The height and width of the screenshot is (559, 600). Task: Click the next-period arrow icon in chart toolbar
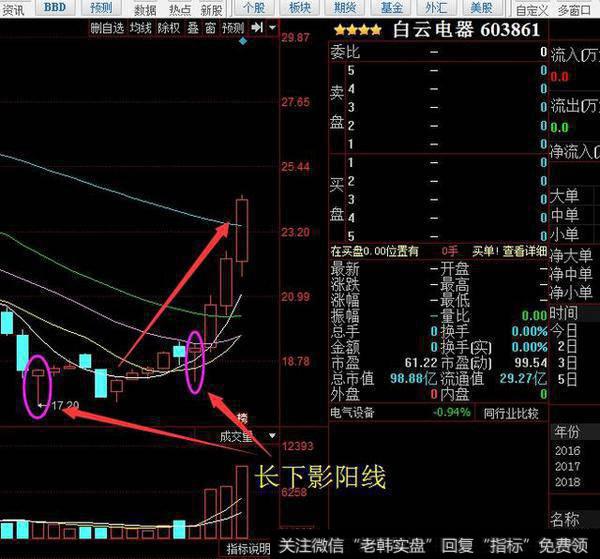coord(259,28)
